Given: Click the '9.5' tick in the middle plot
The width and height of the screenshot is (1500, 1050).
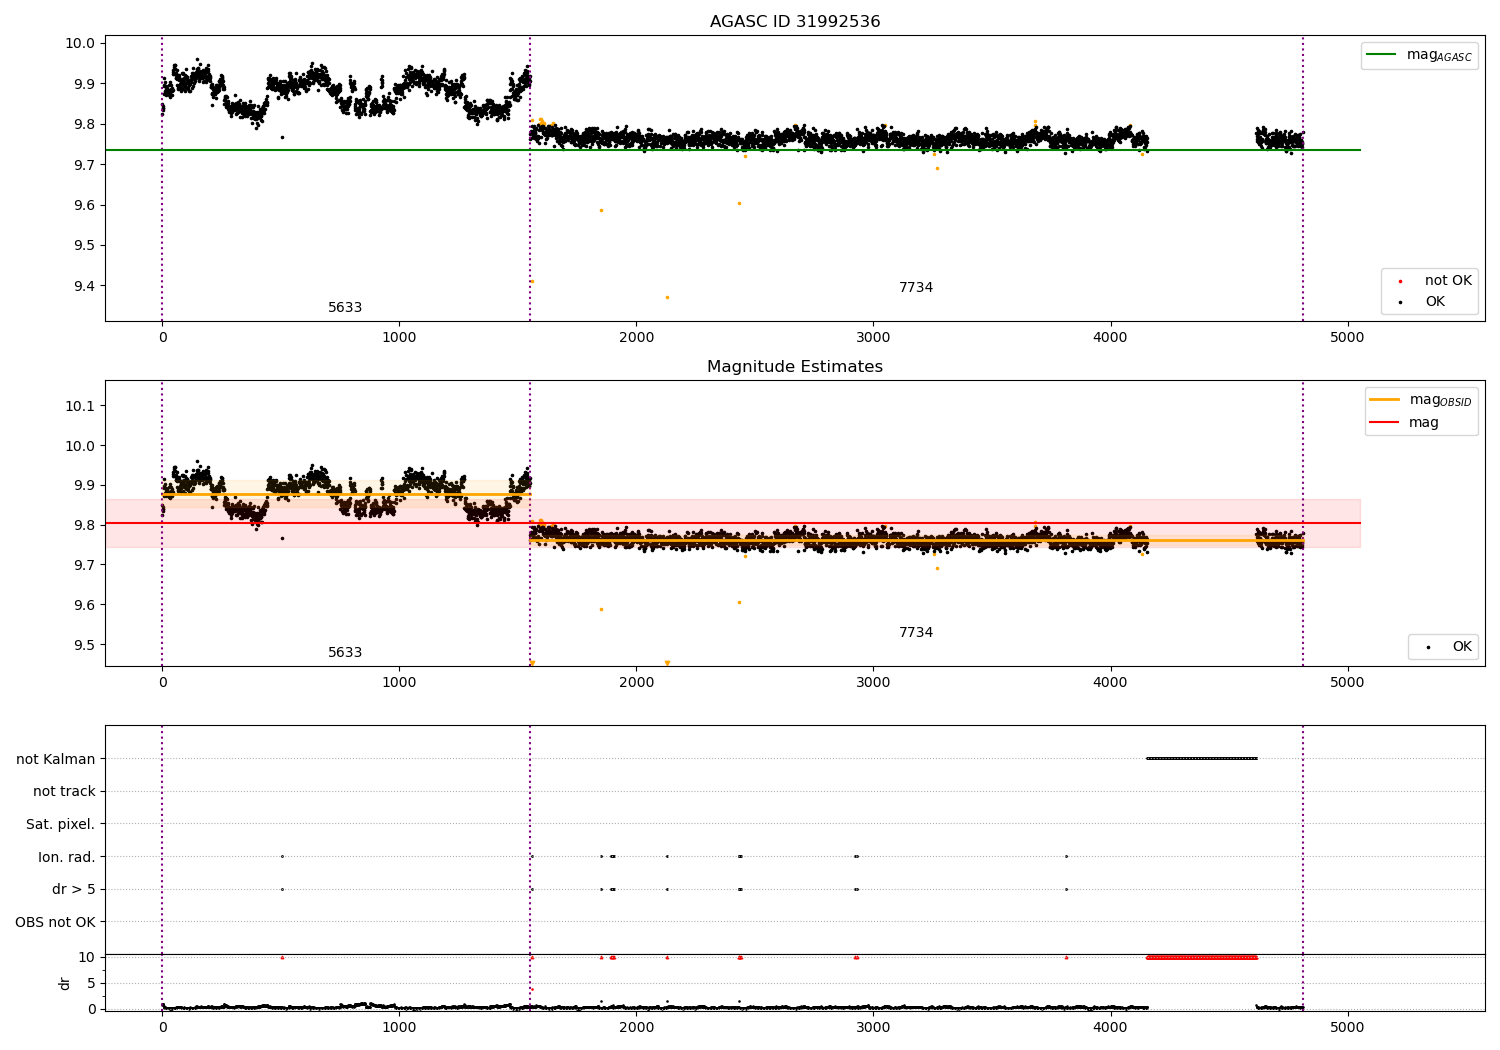Looking at the screenshot, I should [83, 645].
